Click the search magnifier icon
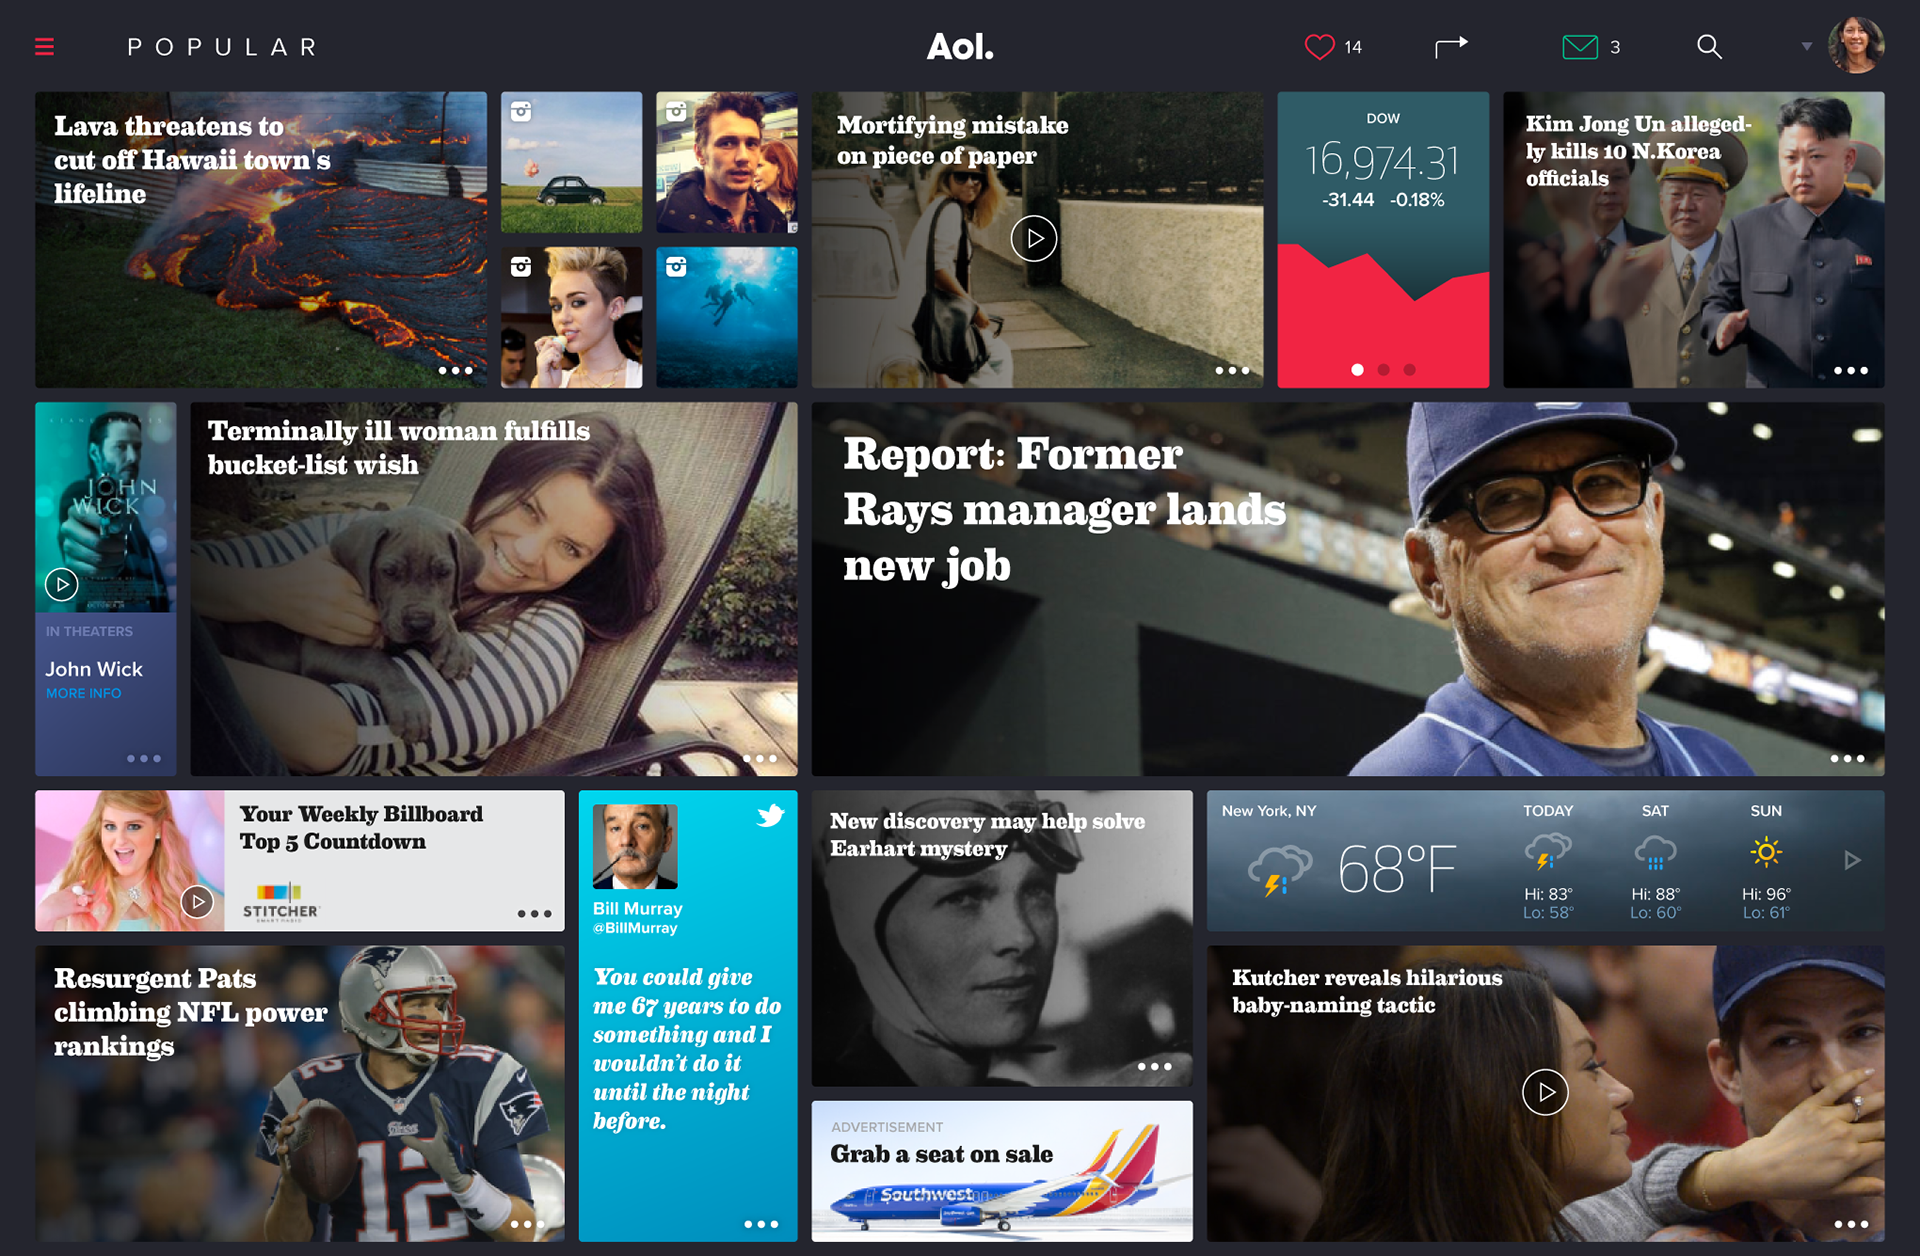1920x1256 pixels. pyautogui.click(x=1709, y=47)
